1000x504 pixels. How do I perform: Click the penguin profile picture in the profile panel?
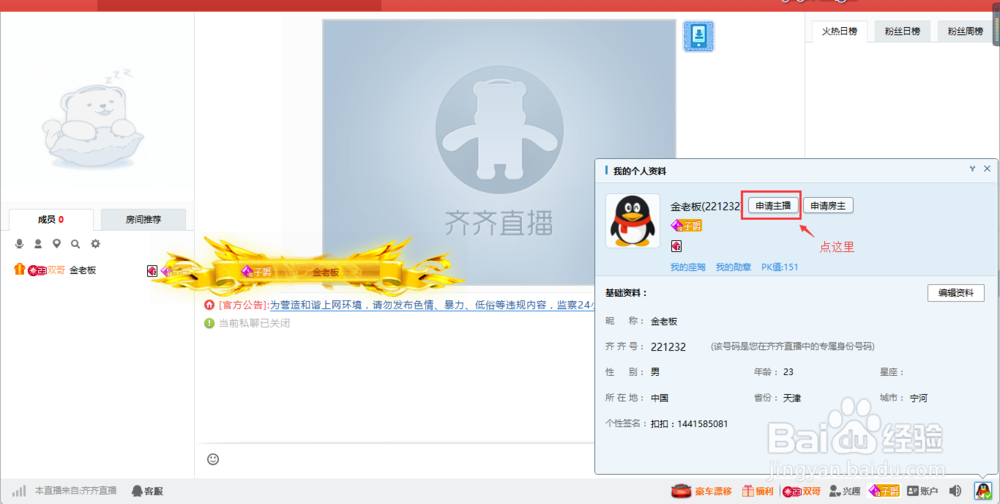point(632,221)
